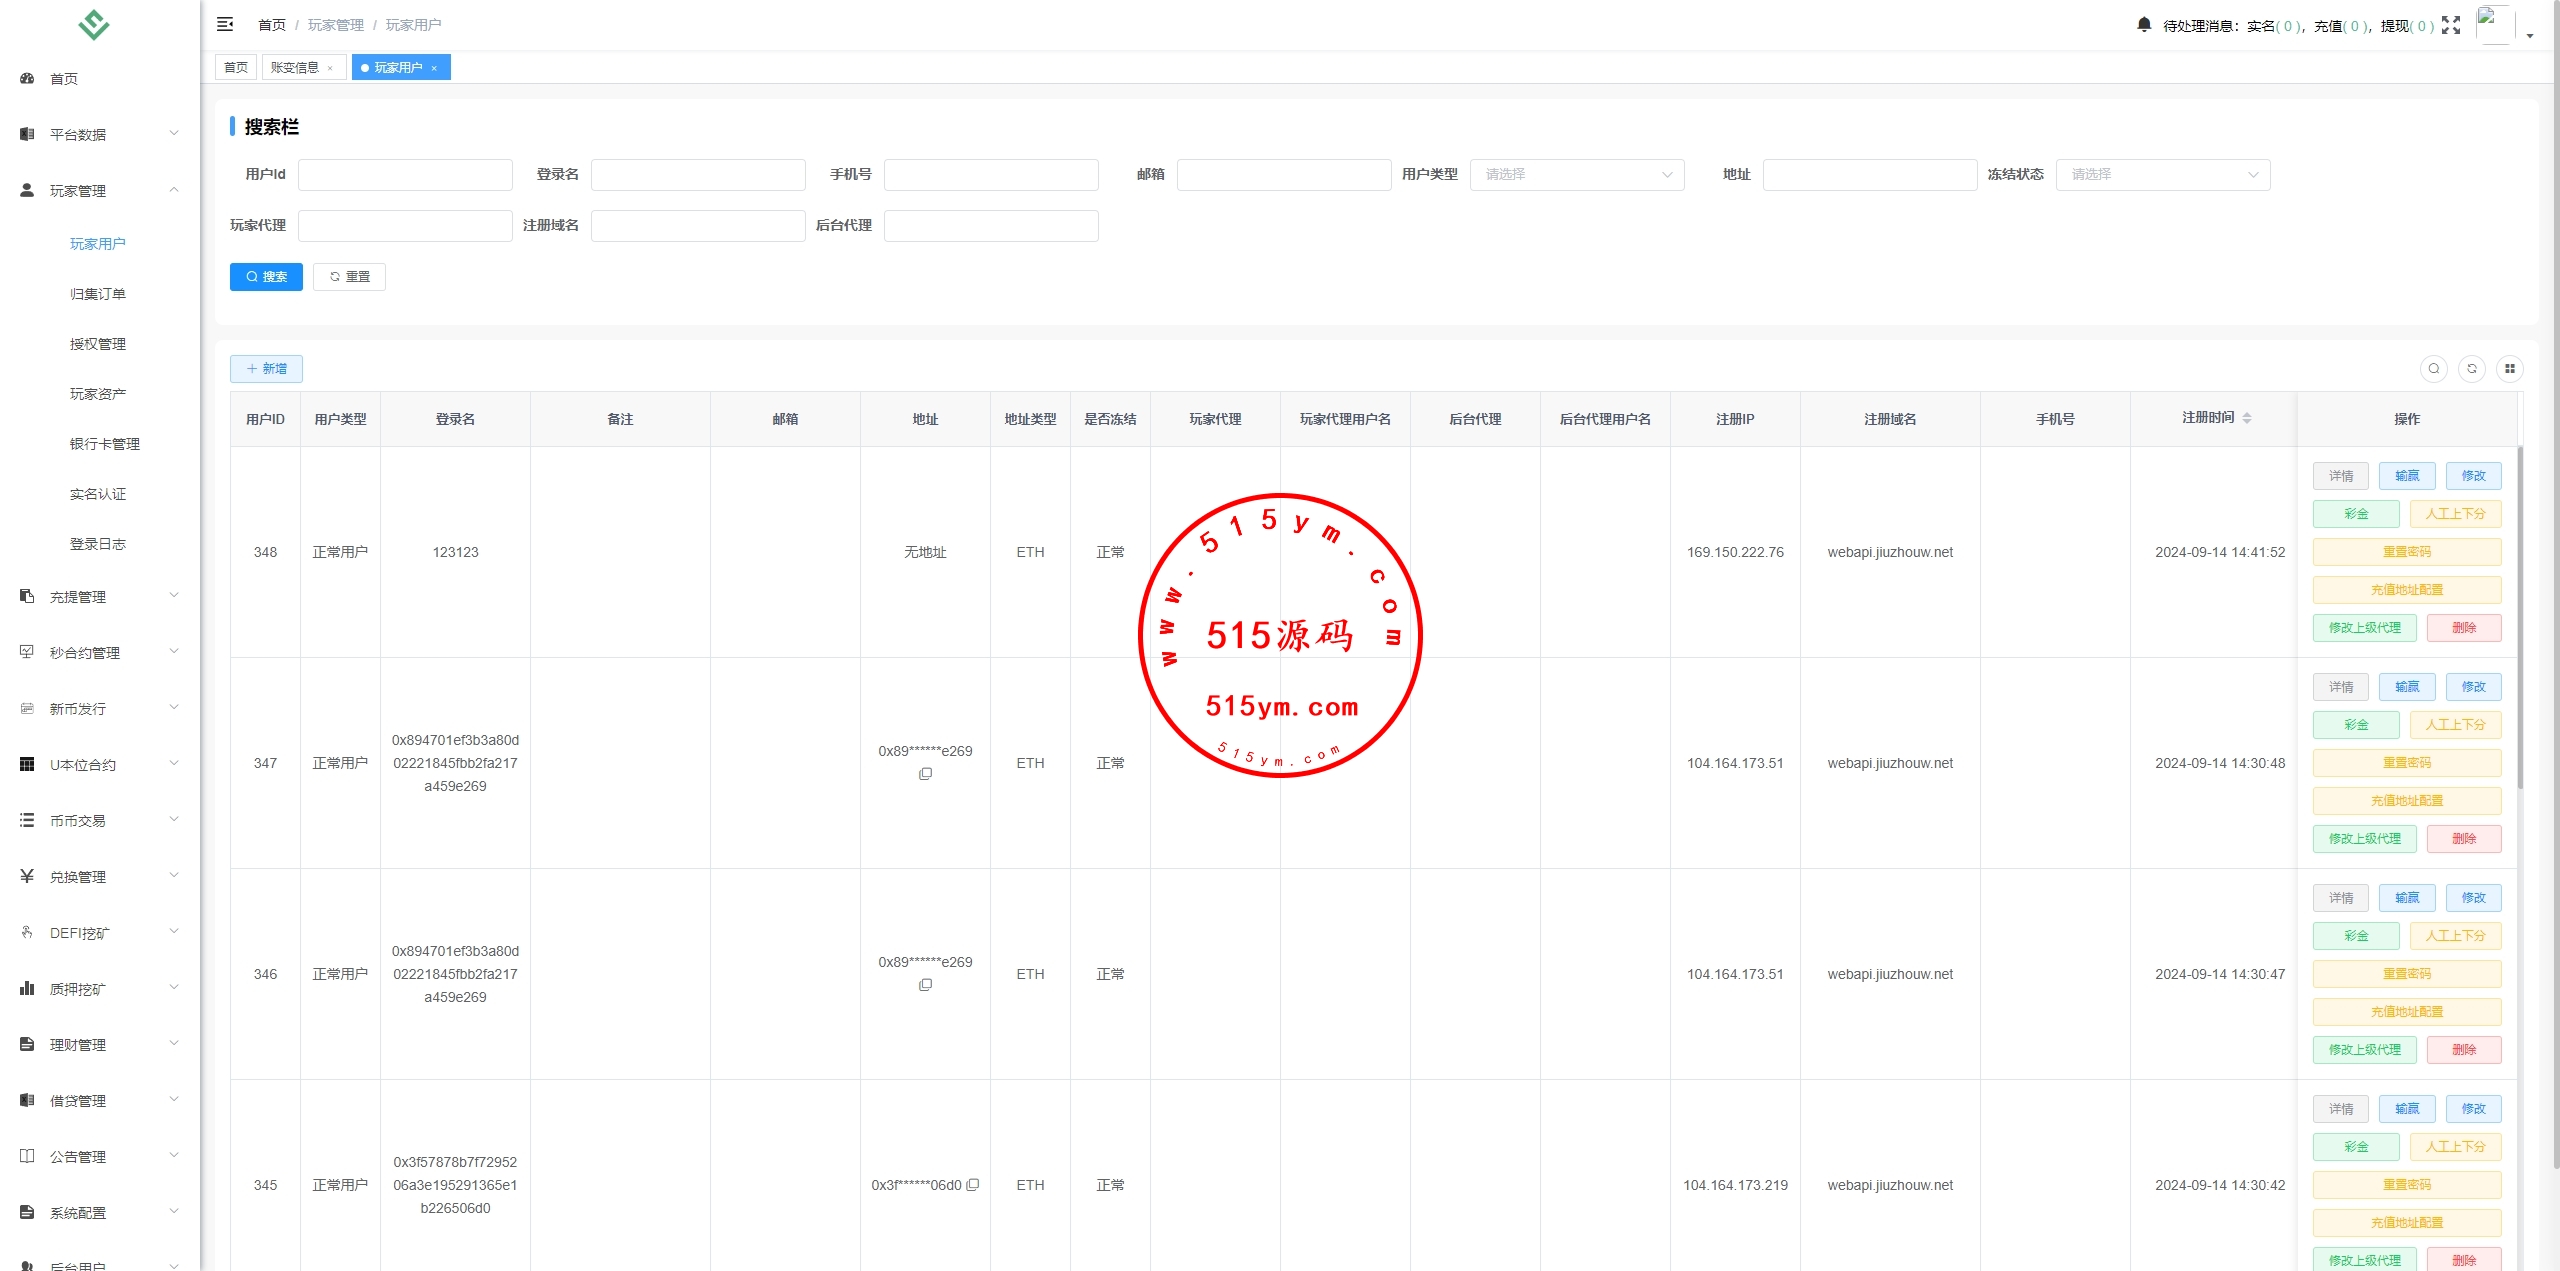Click 删除 for user 348
This screenshot has width=2560, height=1271.
[2463, 628]
